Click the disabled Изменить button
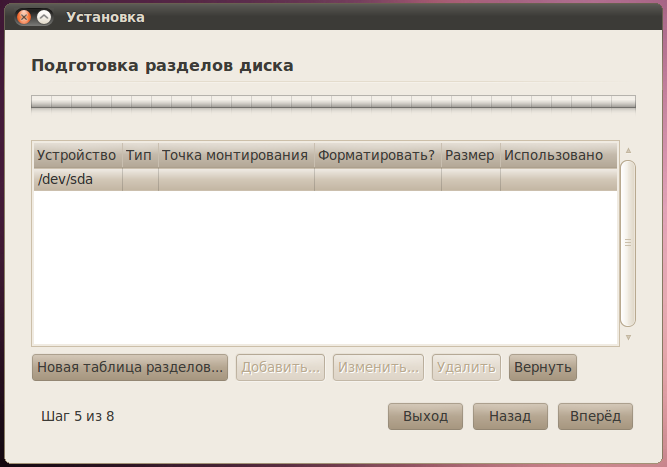 click(378, 367)
